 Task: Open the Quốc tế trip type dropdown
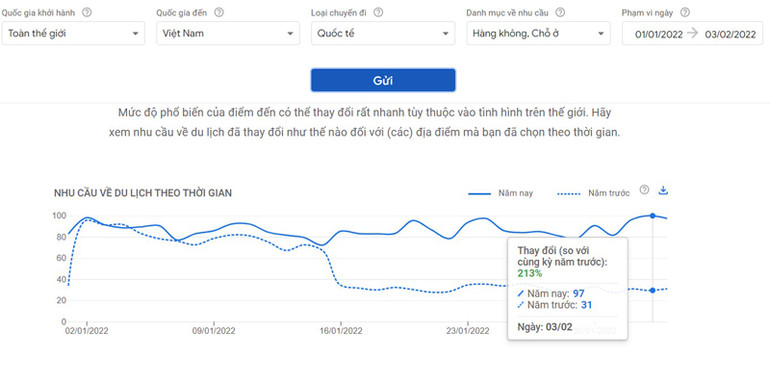(x=383, y=33)
